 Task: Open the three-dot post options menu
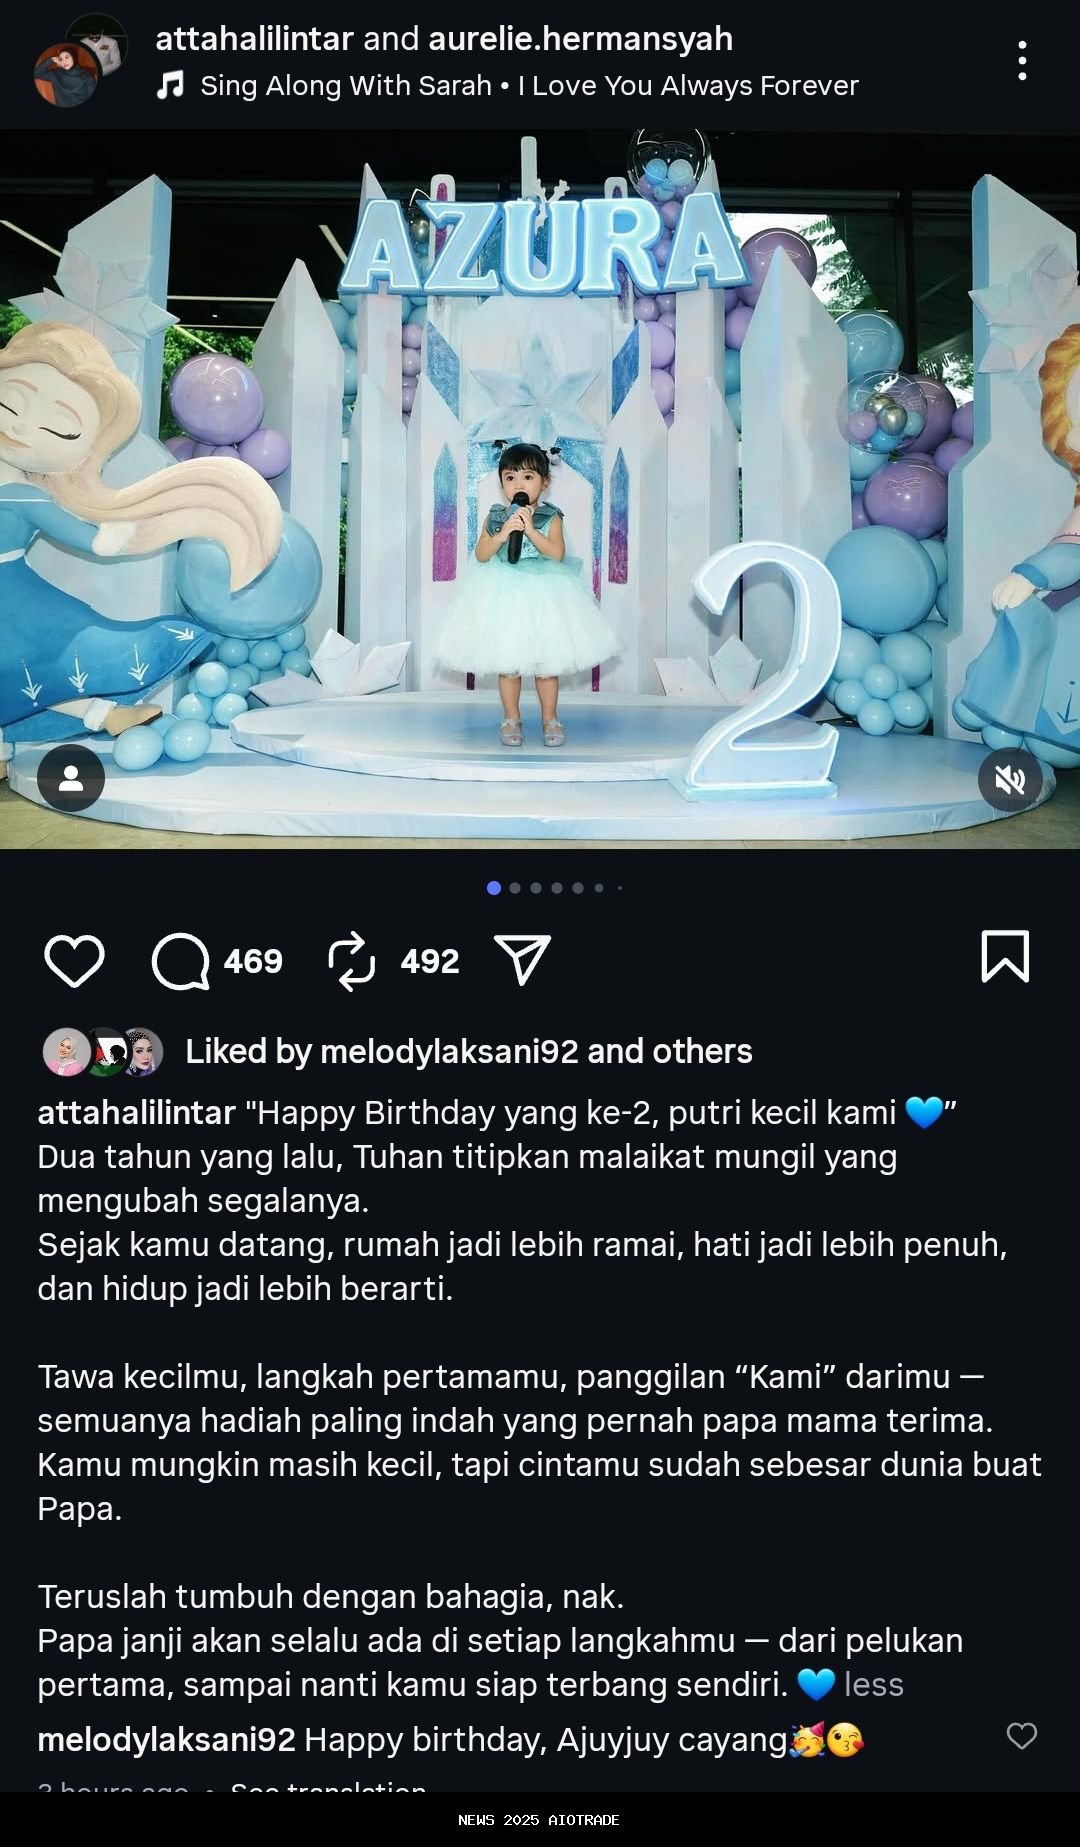[1022, 61]
